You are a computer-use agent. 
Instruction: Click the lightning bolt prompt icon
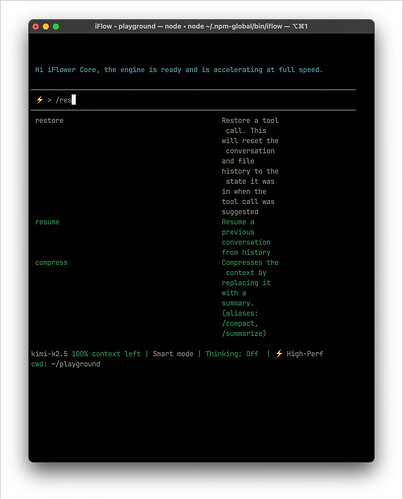point(40,100)
